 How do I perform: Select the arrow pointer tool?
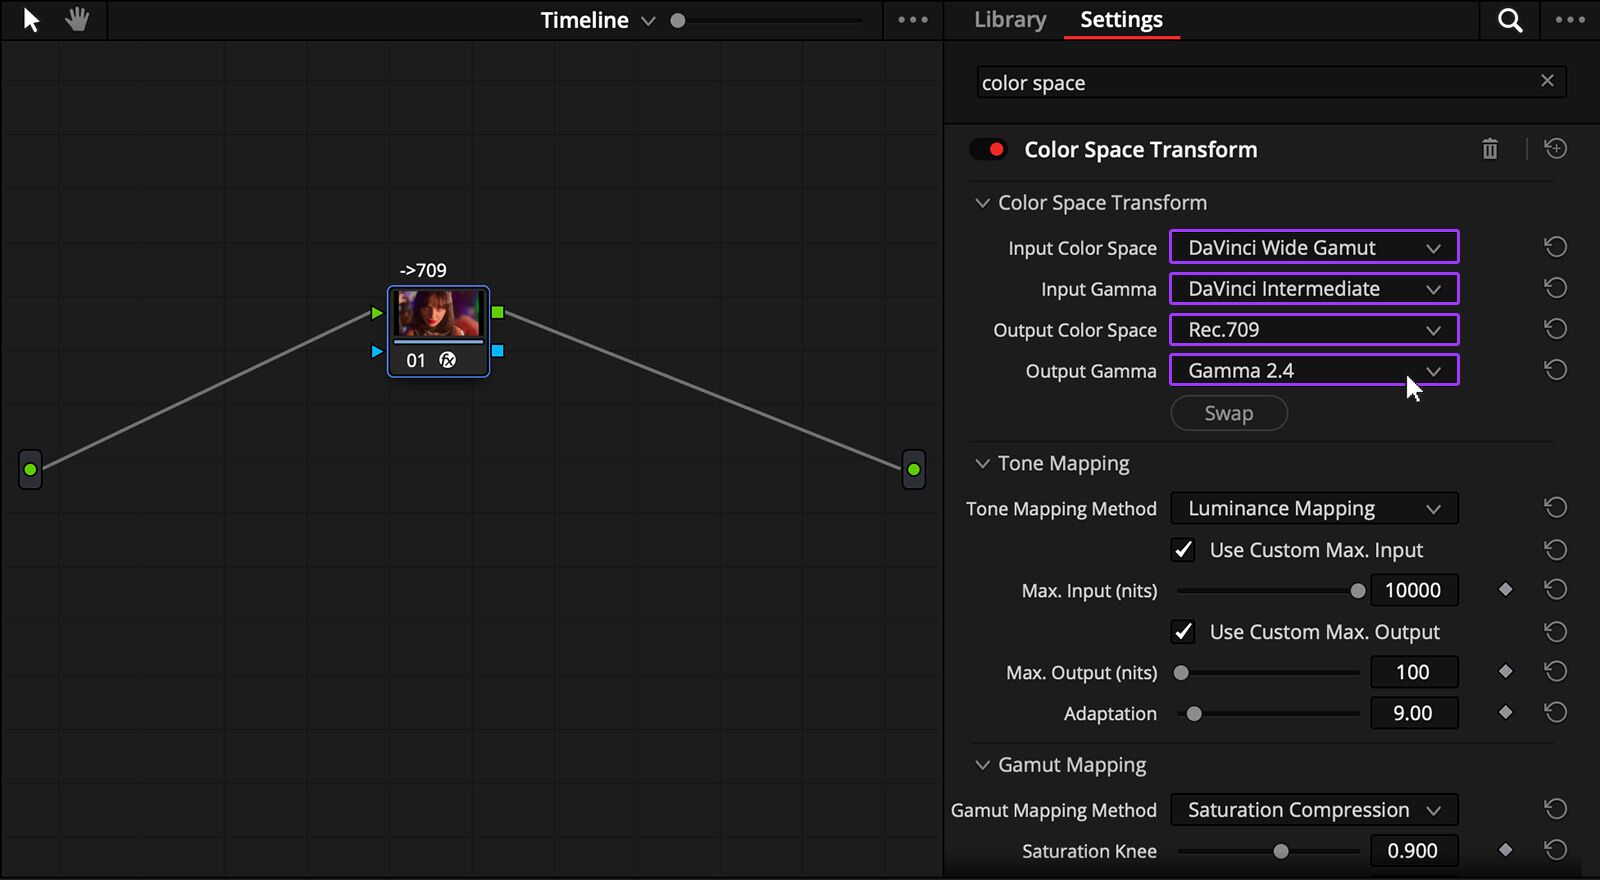tap(31, 20)
